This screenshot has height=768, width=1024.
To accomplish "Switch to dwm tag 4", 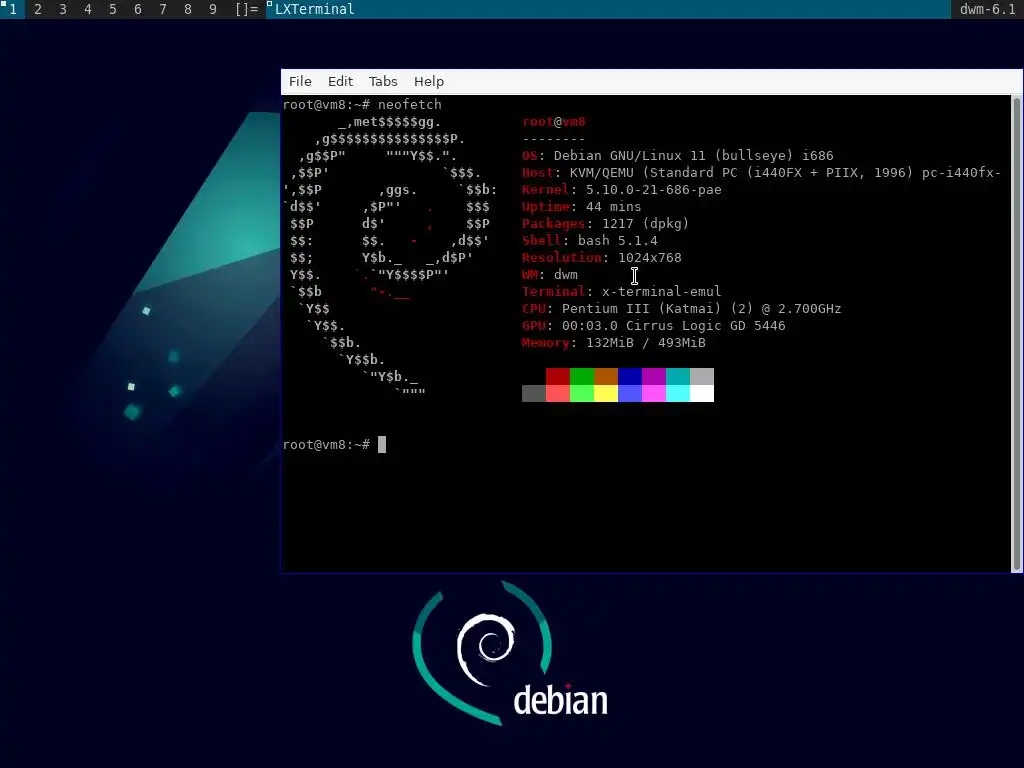I will click(88, 9).
